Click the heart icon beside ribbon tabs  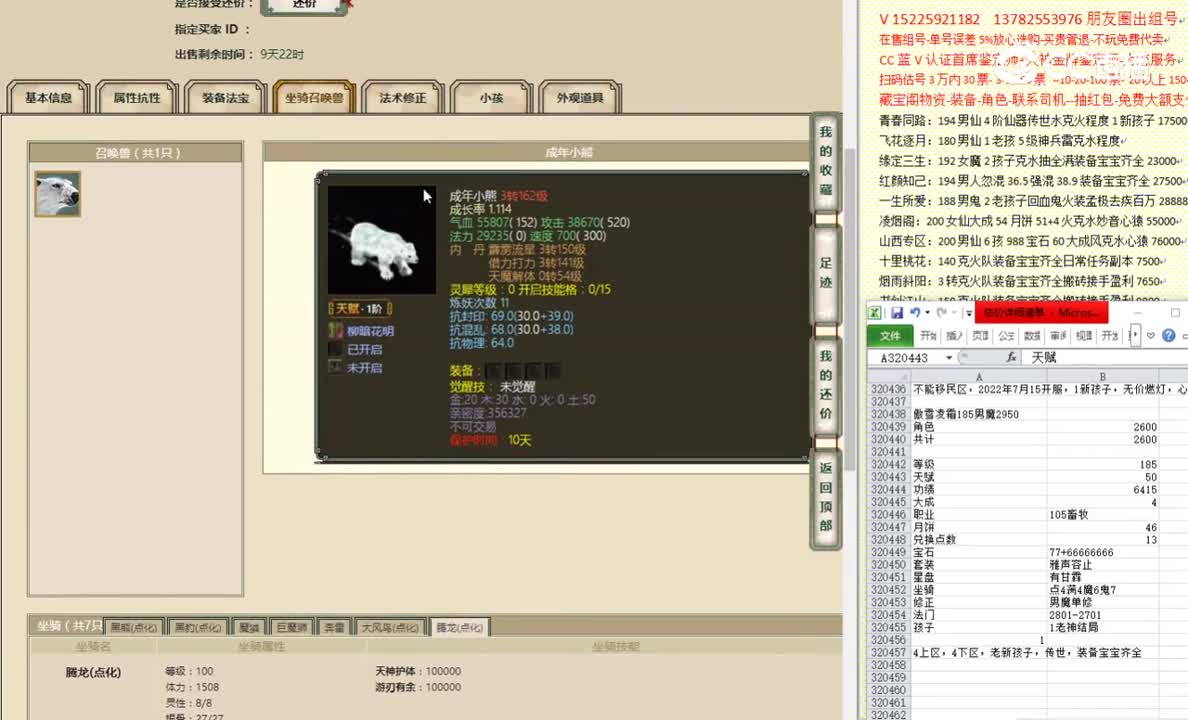[1150, 335]
